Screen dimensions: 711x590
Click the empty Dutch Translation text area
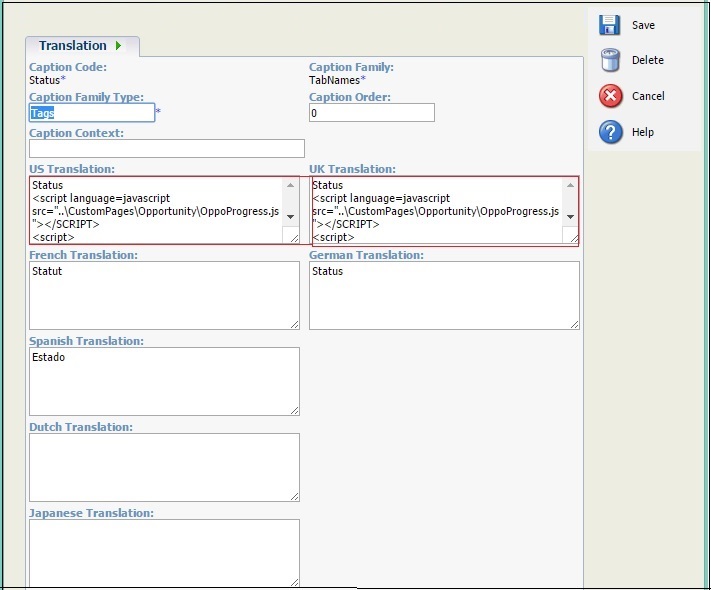pyautogui.click(x=164, y=468)
